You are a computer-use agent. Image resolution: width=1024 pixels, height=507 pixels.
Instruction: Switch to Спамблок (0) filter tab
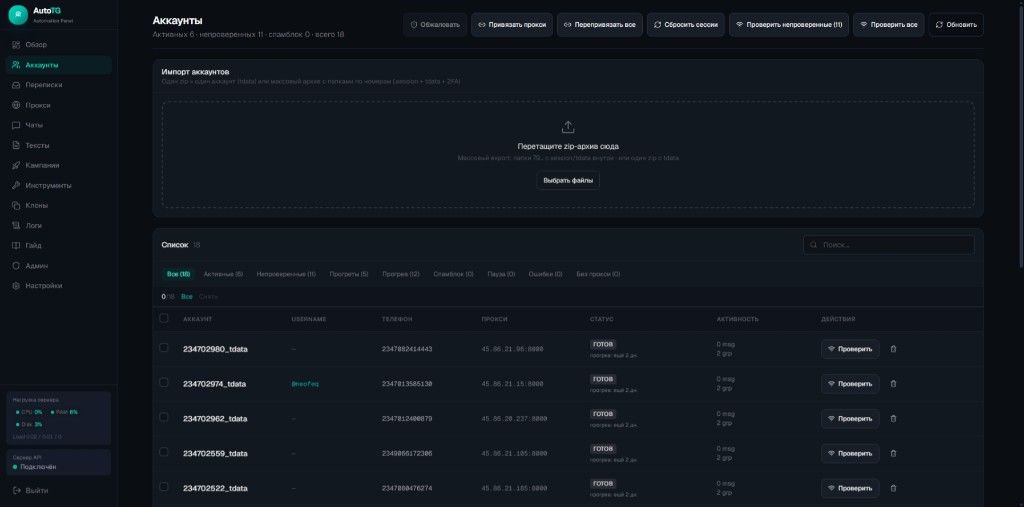(453, 274)
